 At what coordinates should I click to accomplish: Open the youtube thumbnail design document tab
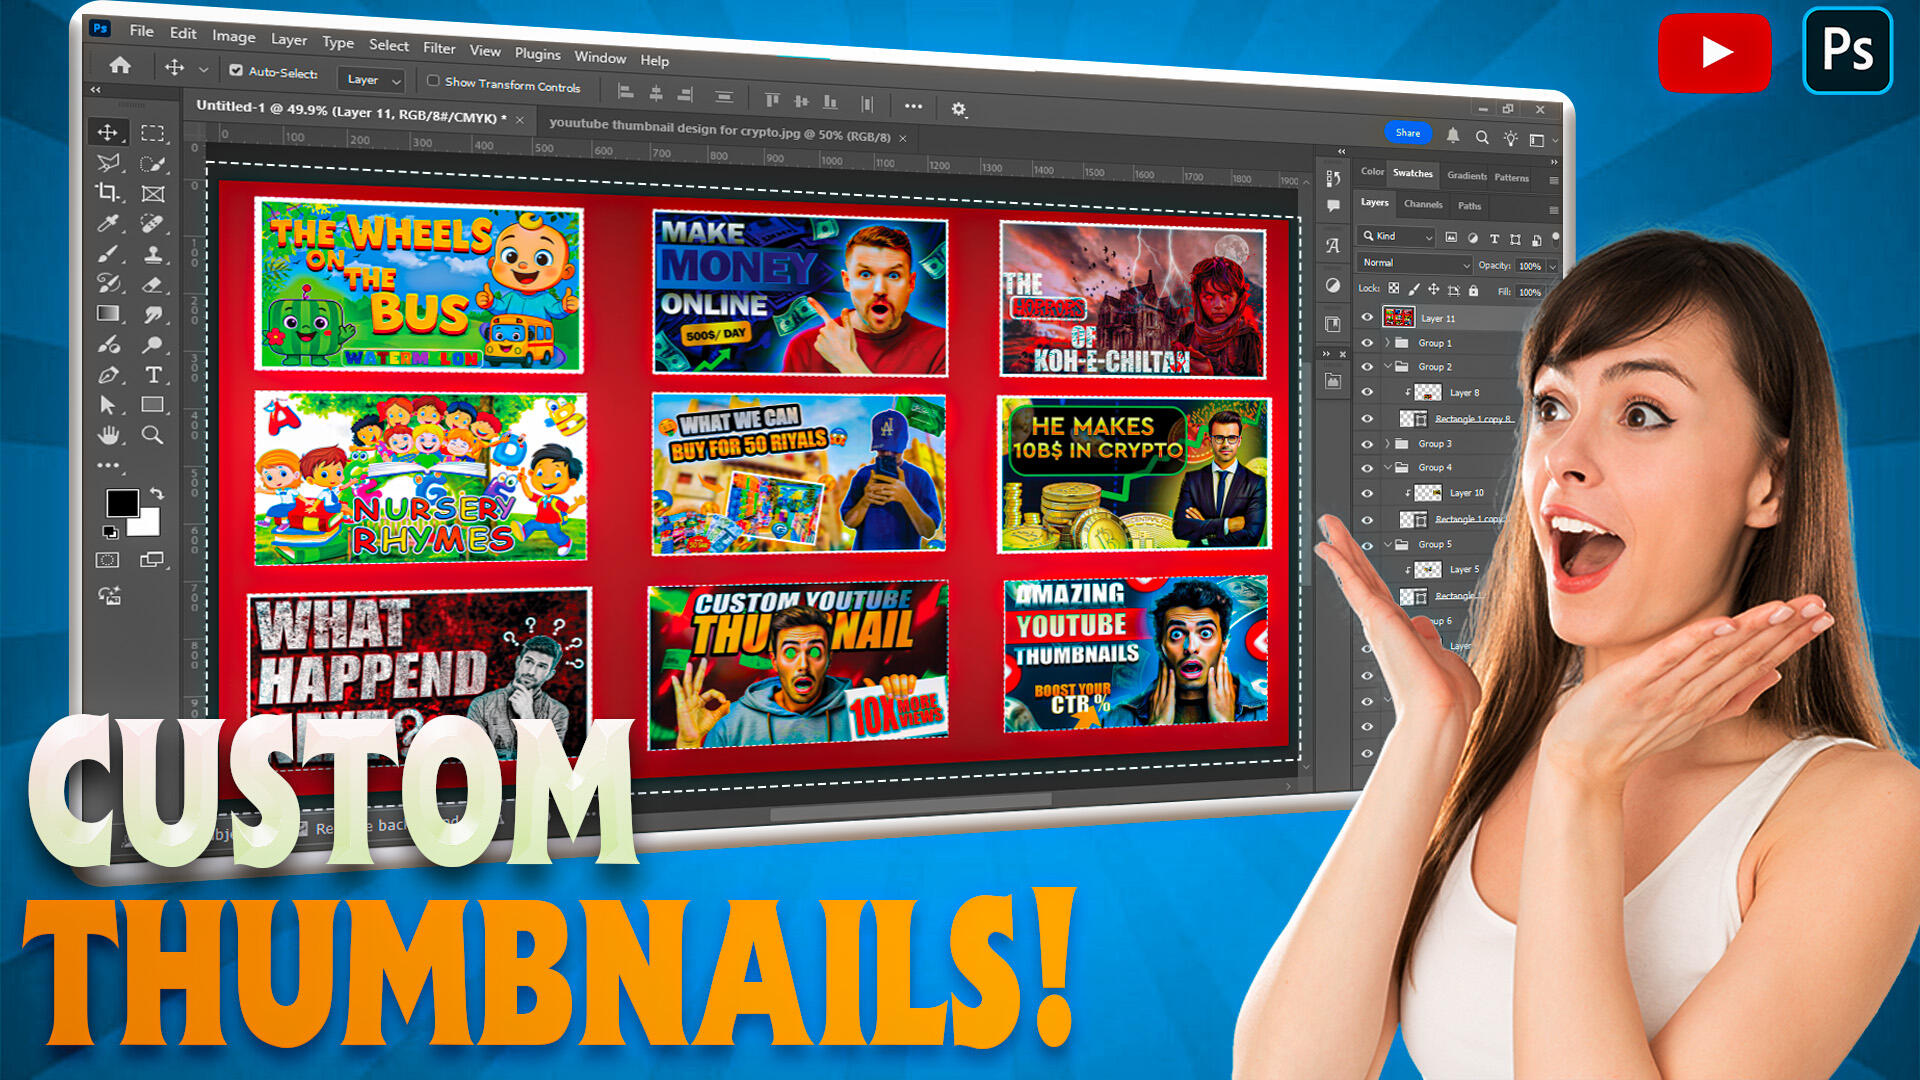(719, 130)
